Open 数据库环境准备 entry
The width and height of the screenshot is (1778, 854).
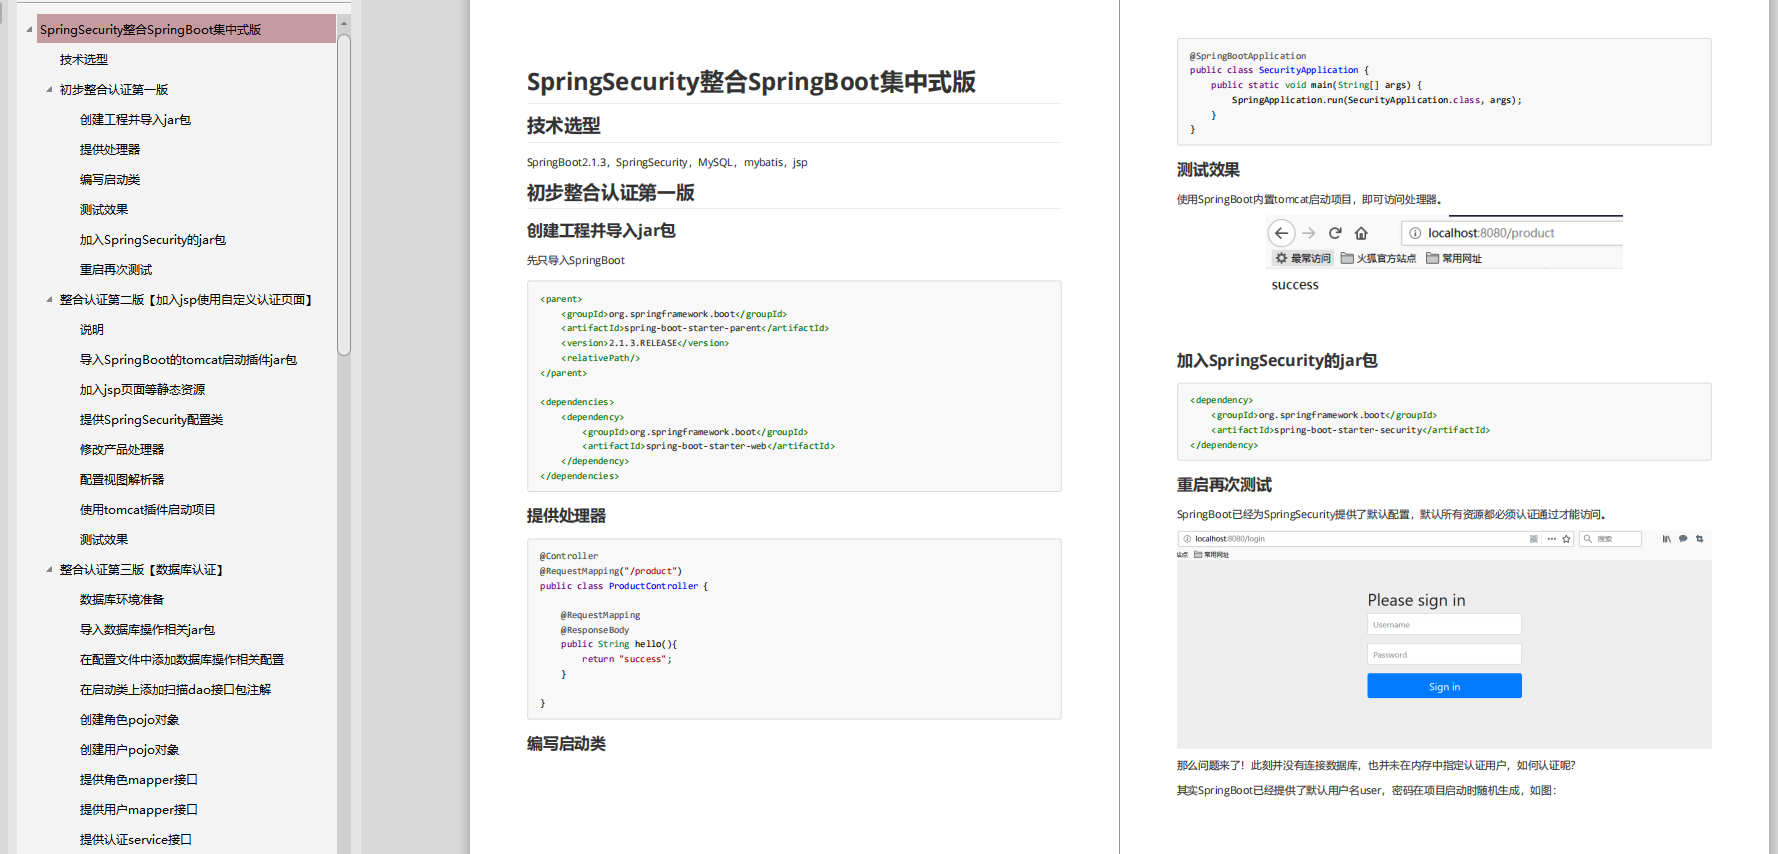pos(122,600)
